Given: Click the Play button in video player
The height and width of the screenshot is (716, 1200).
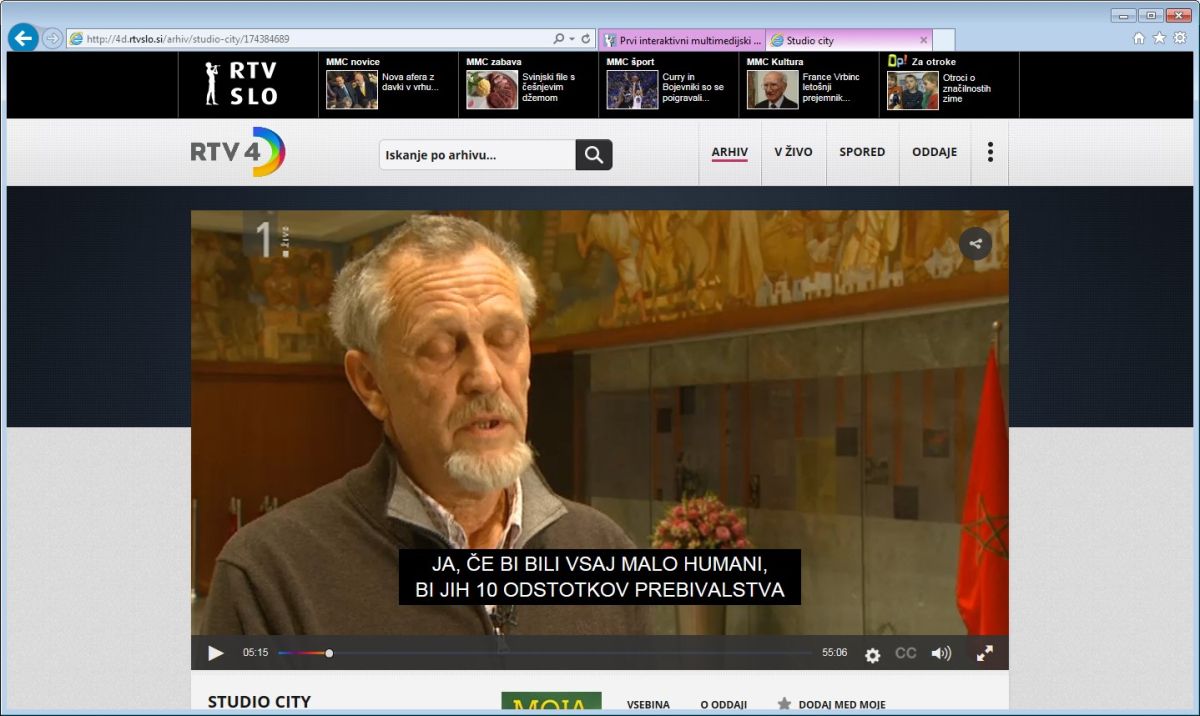Looking at the screenshot, I should point(216,653).
